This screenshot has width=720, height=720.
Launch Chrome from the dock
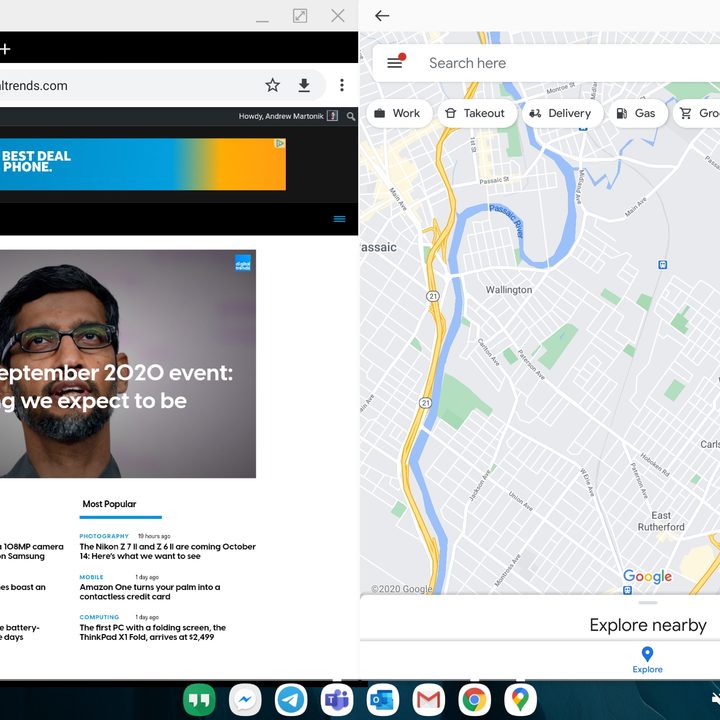[x=475, y=700]
